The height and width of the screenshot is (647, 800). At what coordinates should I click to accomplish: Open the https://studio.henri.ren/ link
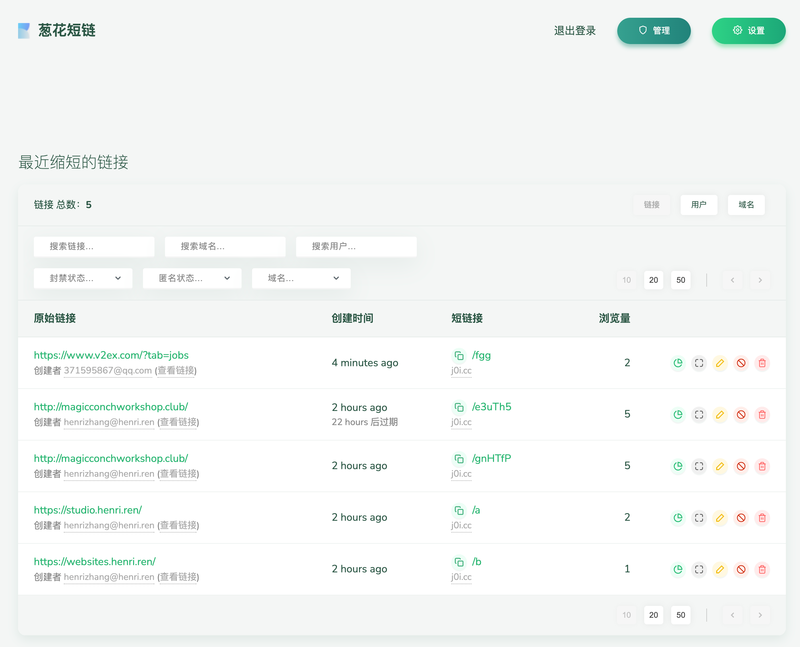88,510
